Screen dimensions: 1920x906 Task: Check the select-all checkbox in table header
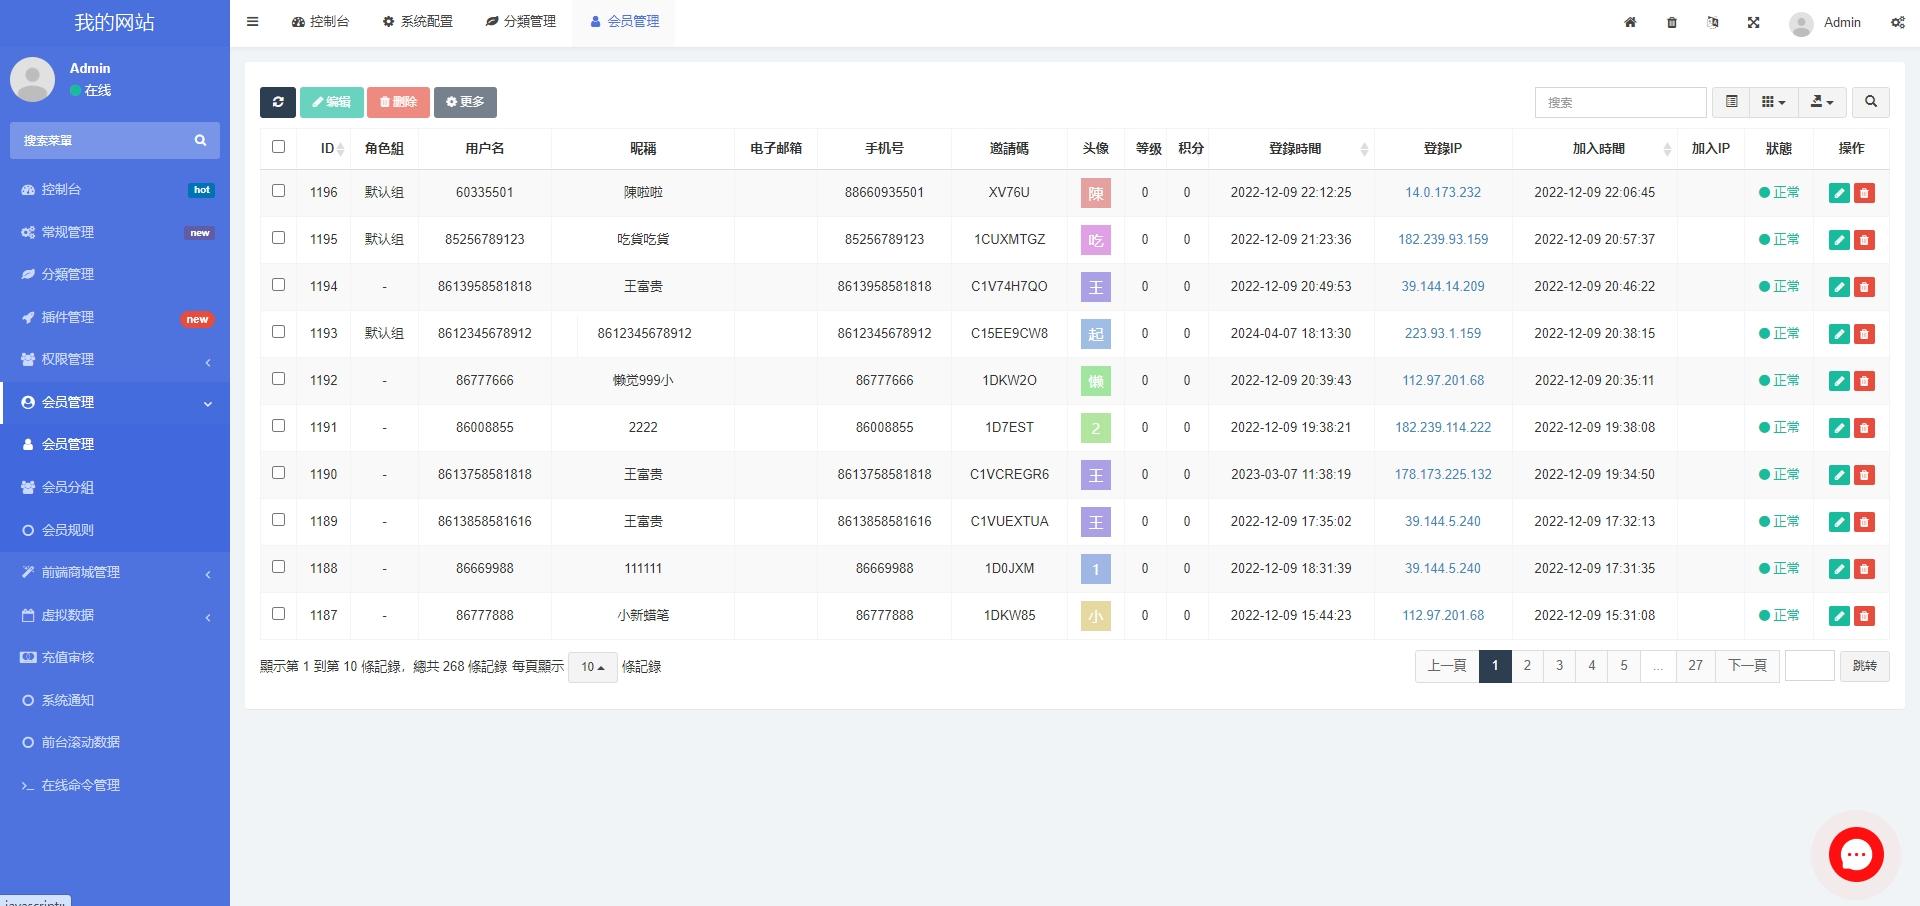click(x=278, y=147)
